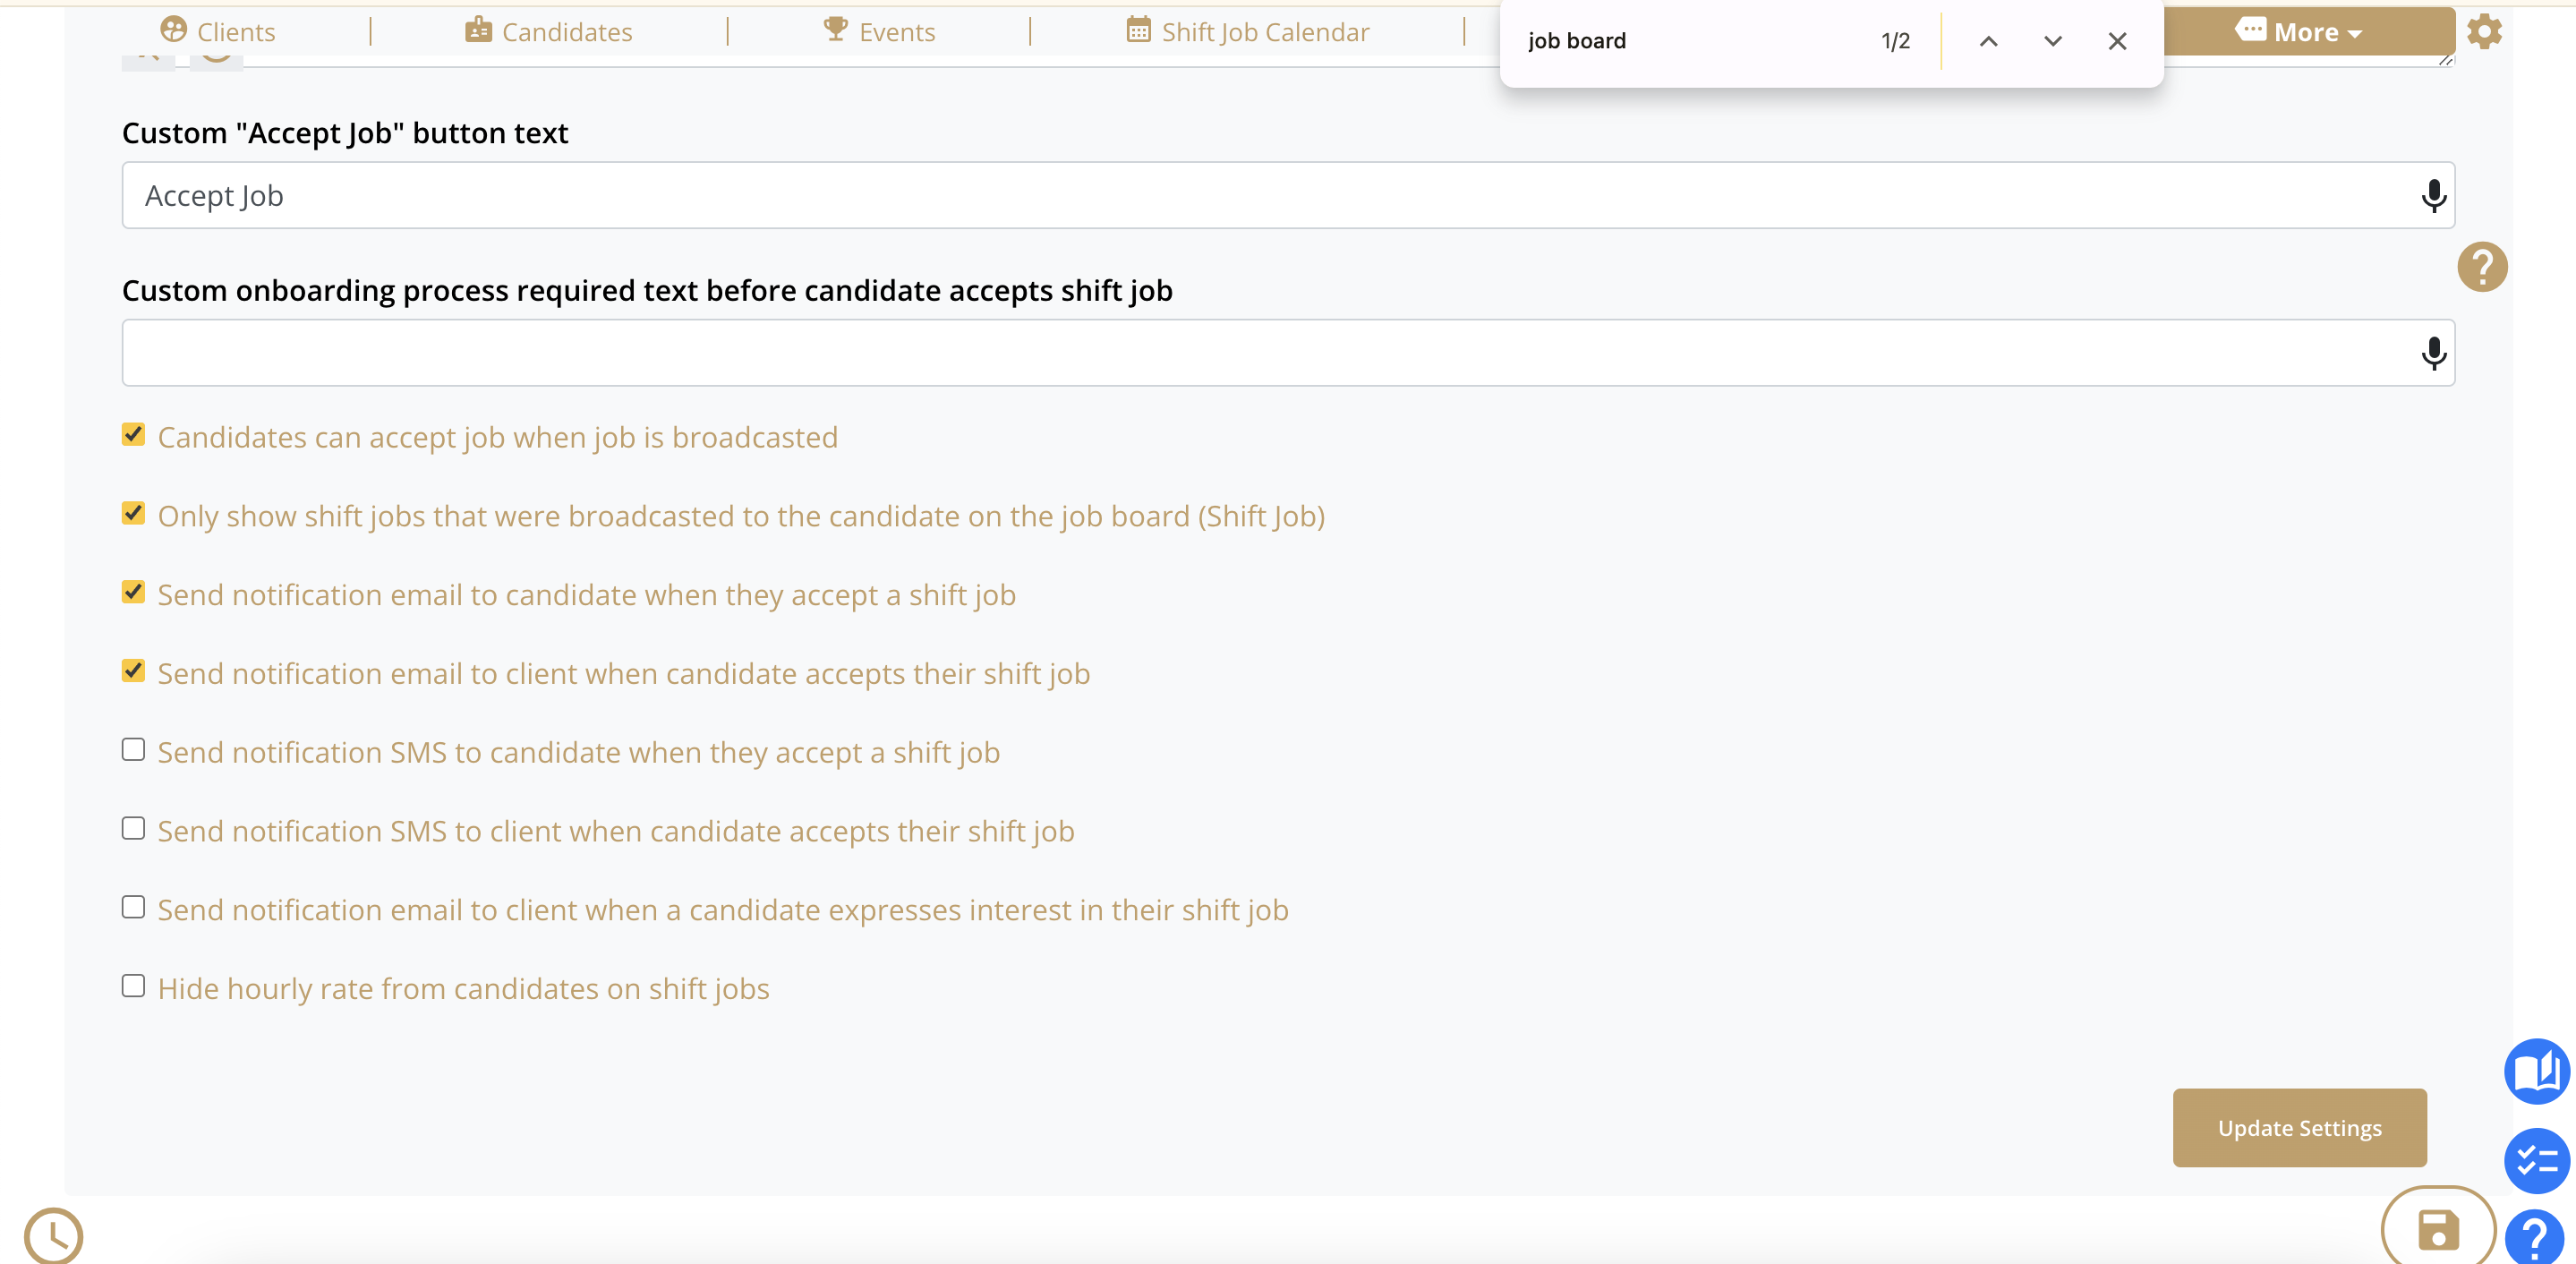The height and width of the screenshot is (1264, 2576).
Task: Open the Events tab
Action: 879,31
